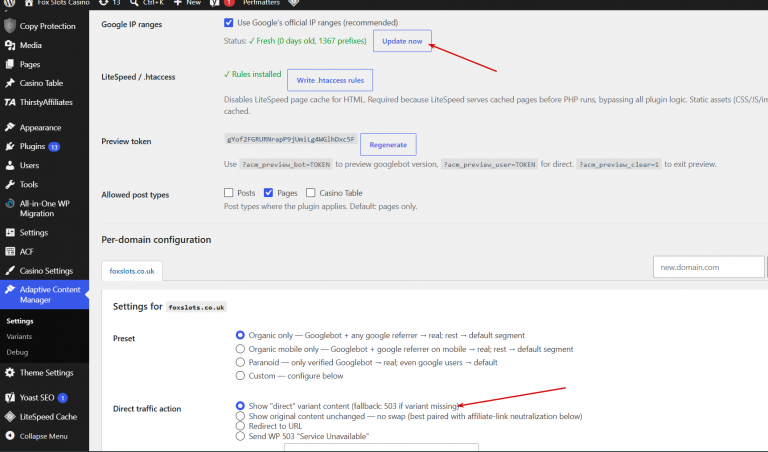Click the ?acm_preview_clear=1 code snippet

pos(619,165)
